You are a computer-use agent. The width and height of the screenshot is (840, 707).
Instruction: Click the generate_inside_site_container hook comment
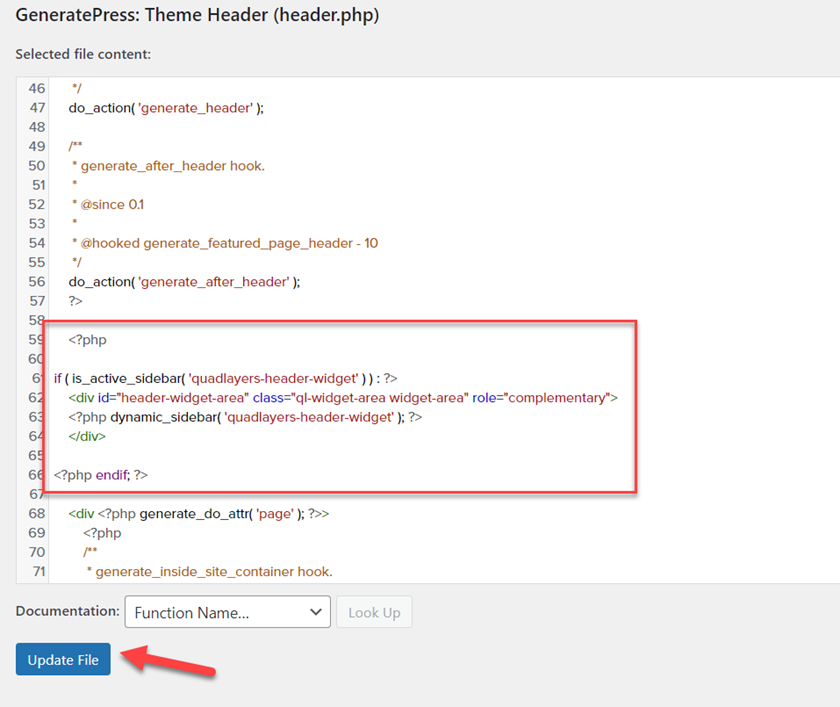(209, 571)
